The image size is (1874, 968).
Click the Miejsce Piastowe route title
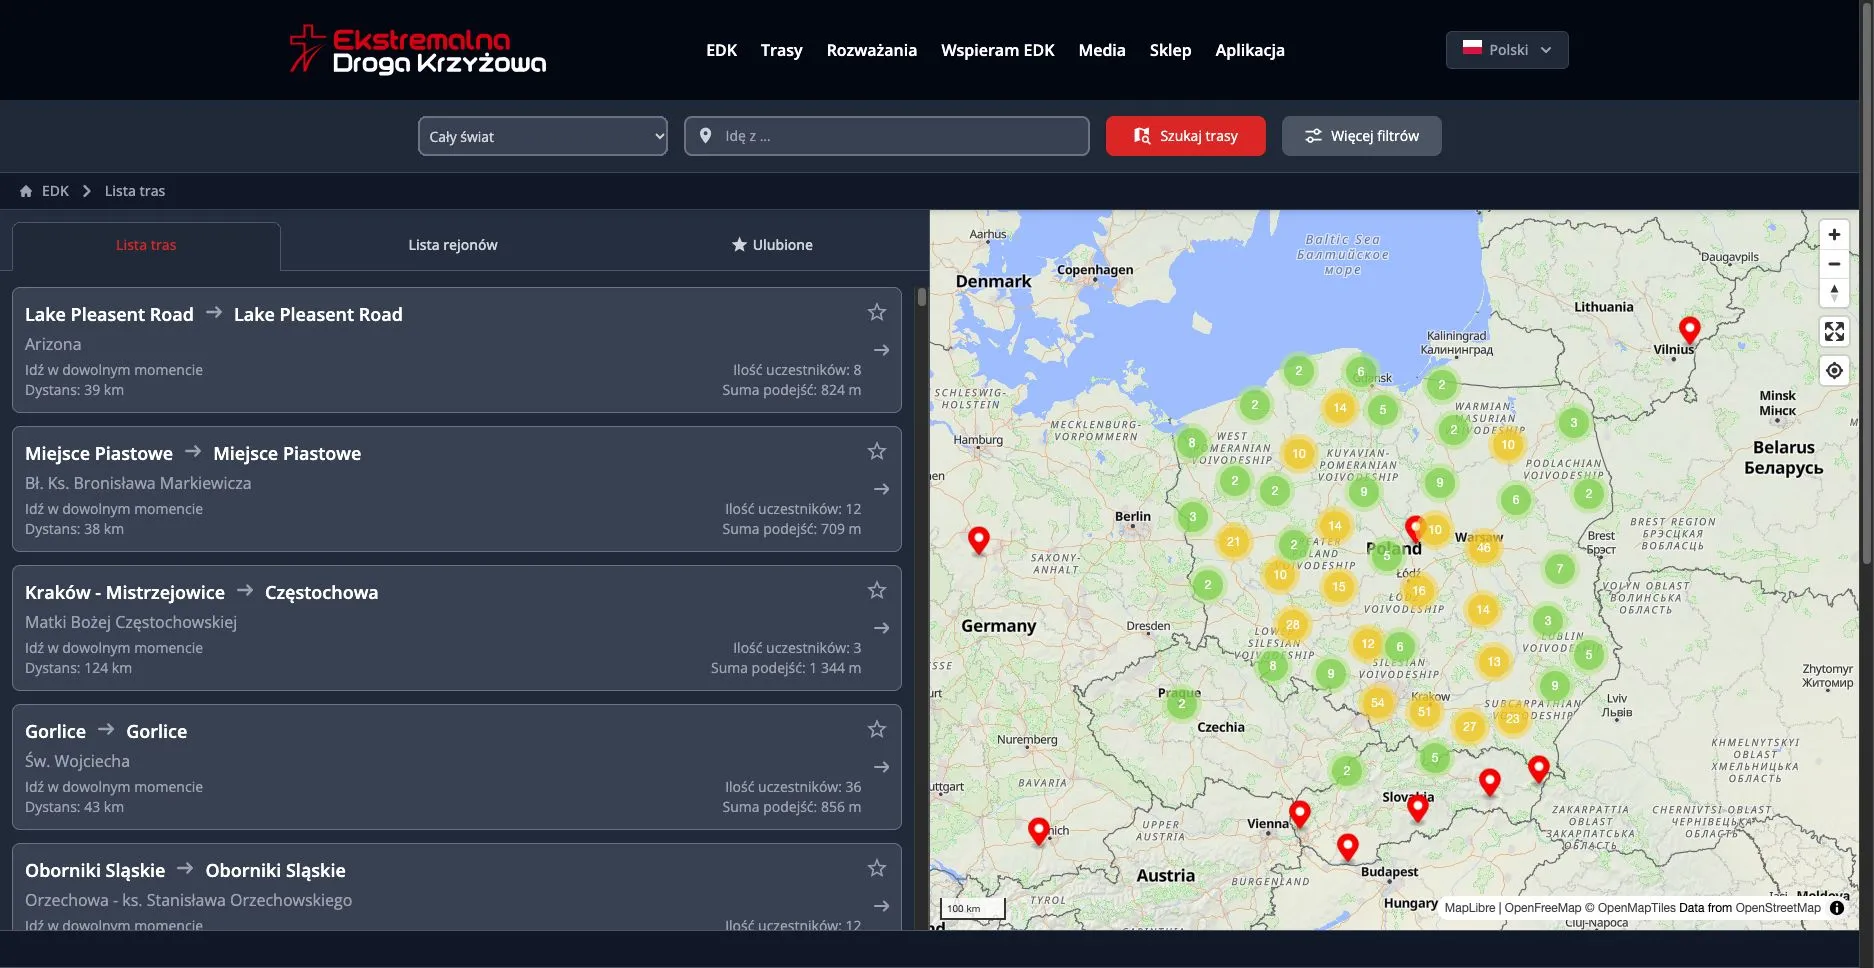click(x=193, y=453)
